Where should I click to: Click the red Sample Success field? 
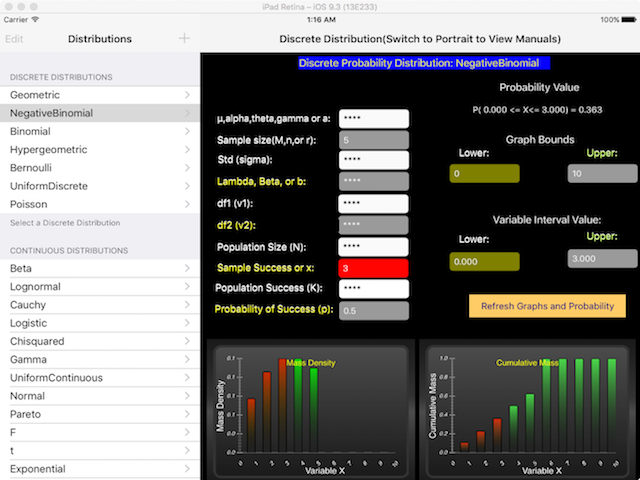pos(373,268)
